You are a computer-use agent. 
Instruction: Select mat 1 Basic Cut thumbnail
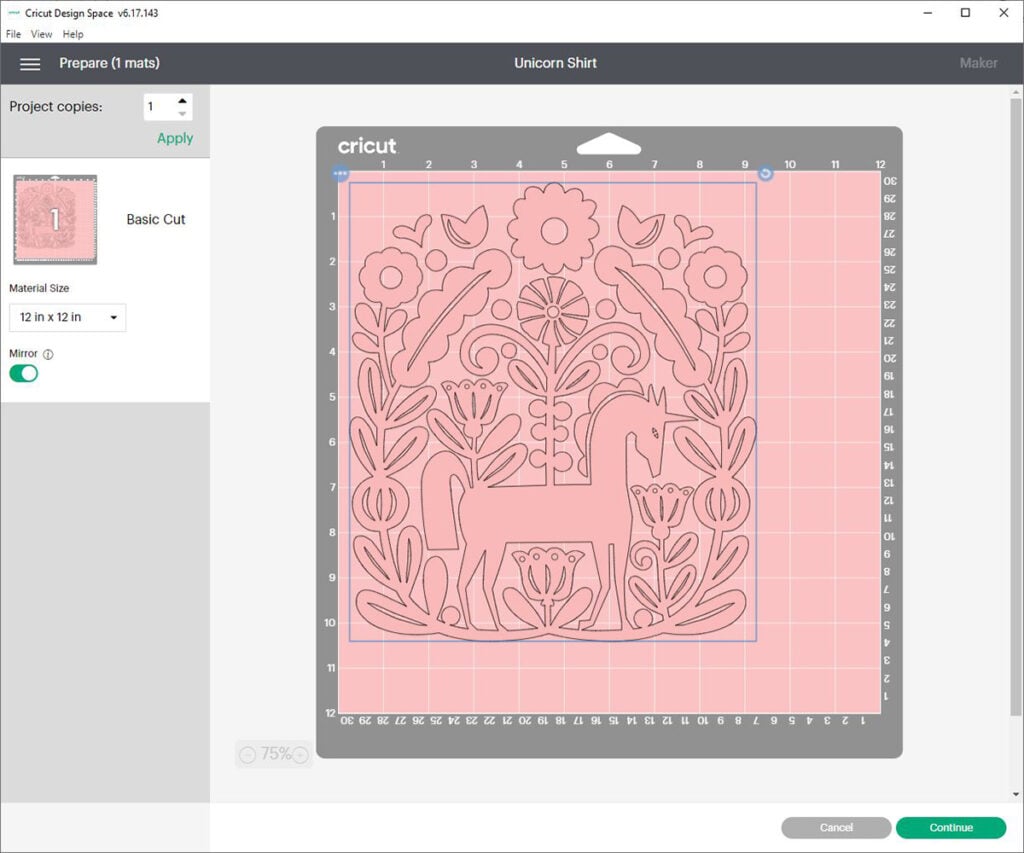pyautogui.click(x=56, y=219)
